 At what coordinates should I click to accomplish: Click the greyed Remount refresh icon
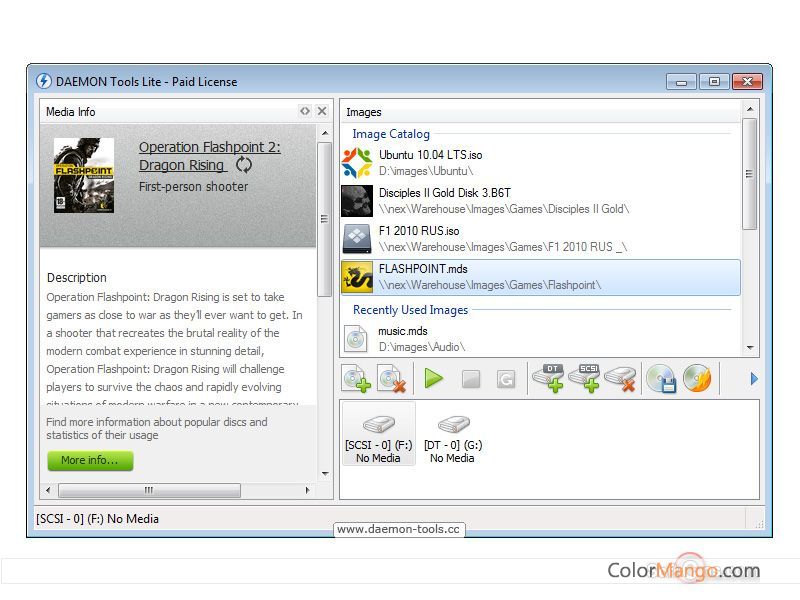tap(506, 379)
